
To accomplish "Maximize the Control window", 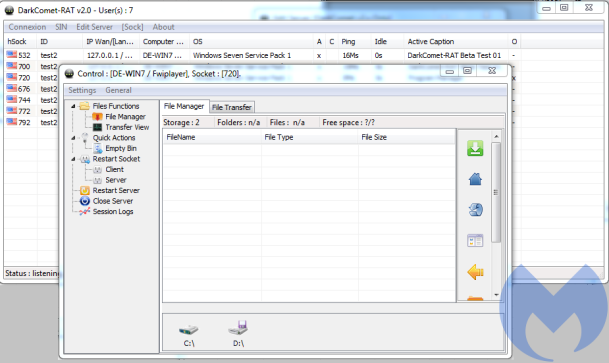I will tap(467, 71).
